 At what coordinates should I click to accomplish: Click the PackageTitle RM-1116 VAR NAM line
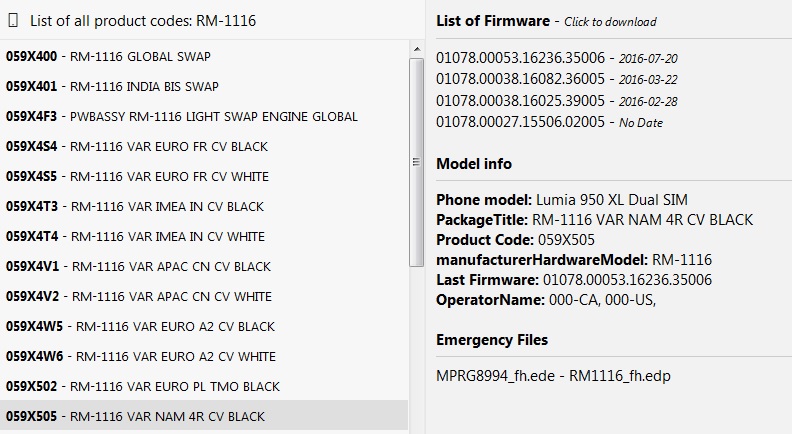pos(595,220)
